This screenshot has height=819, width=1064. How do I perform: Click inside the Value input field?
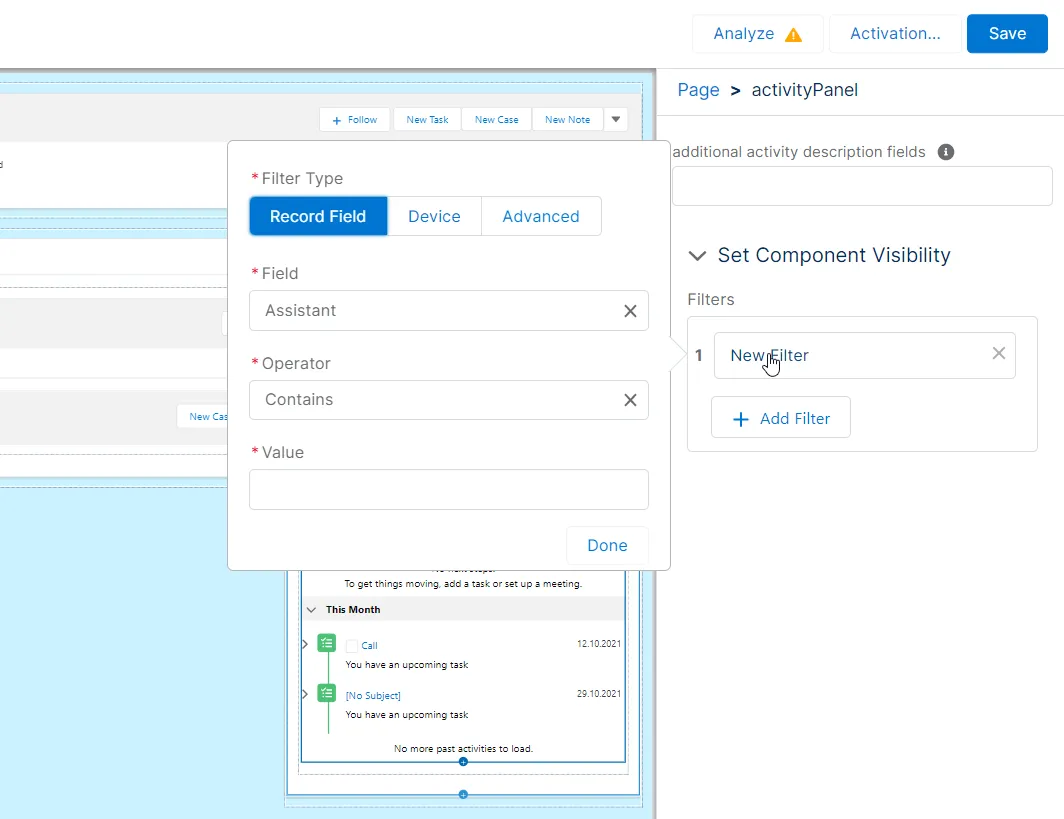(x=448, y=489)
